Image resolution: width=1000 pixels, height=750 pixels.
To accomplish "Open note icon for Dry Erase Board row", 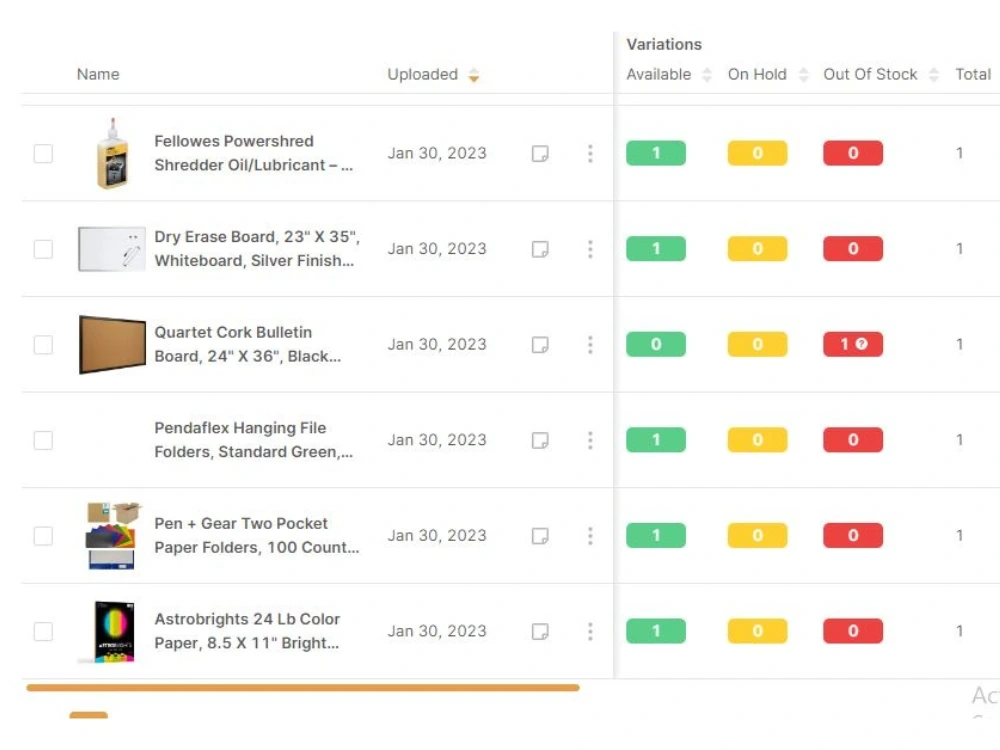I will tap(540, 249).
